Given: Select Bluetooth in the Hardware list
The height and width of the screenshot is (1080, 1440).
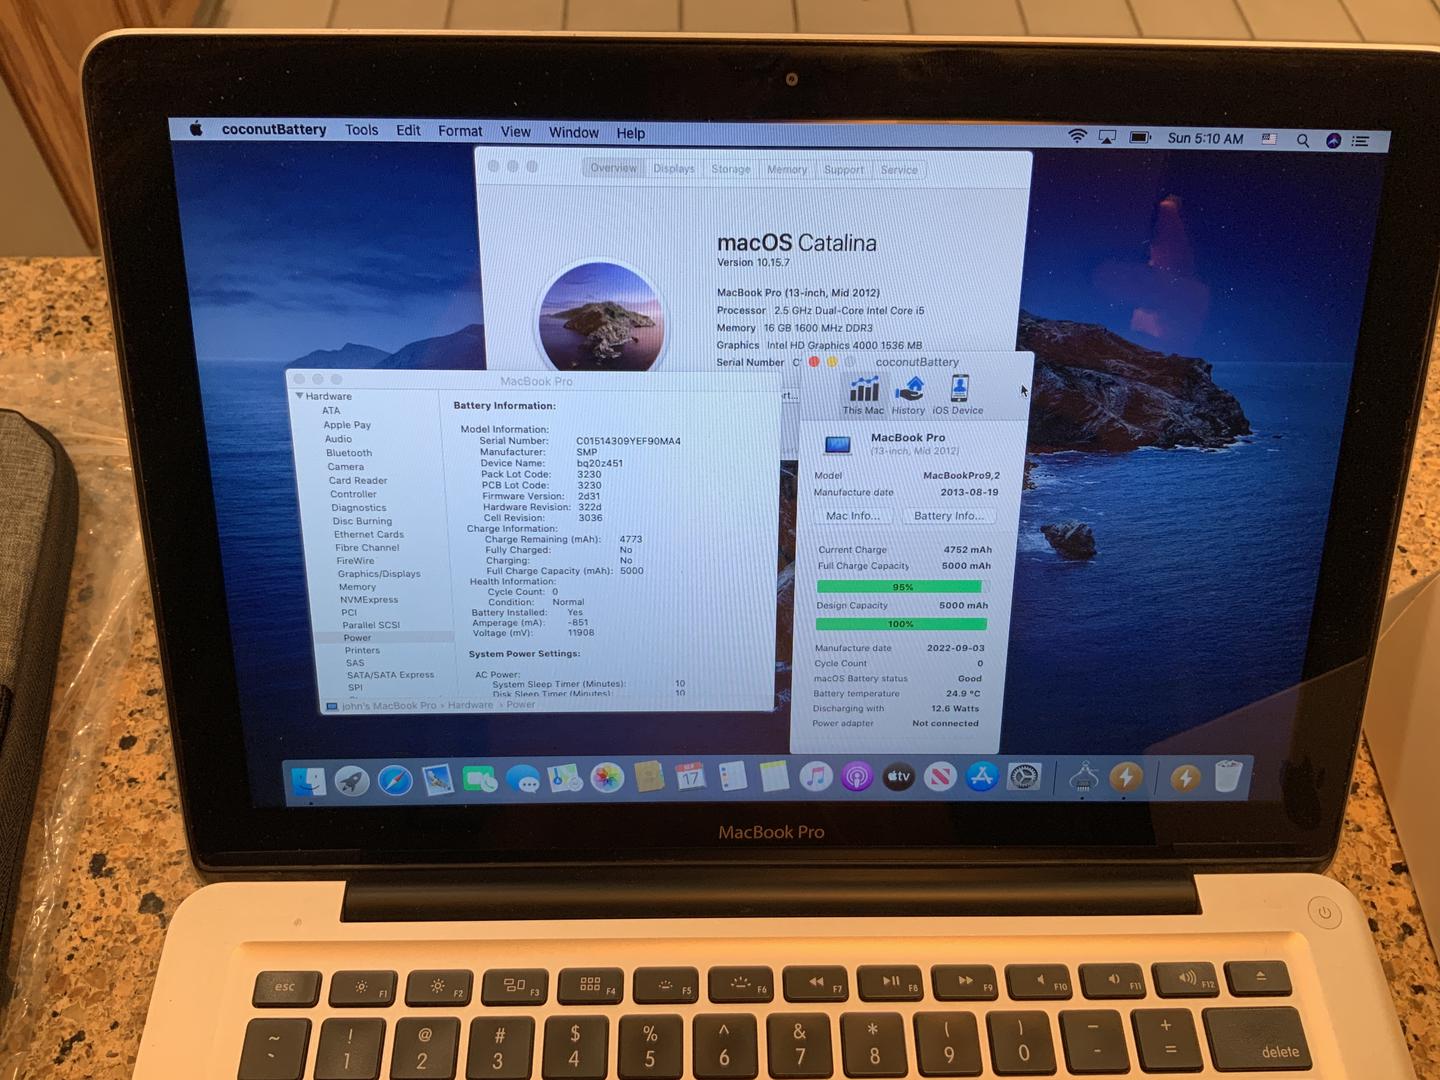Looking at the screenshot, I should [349, 453].
